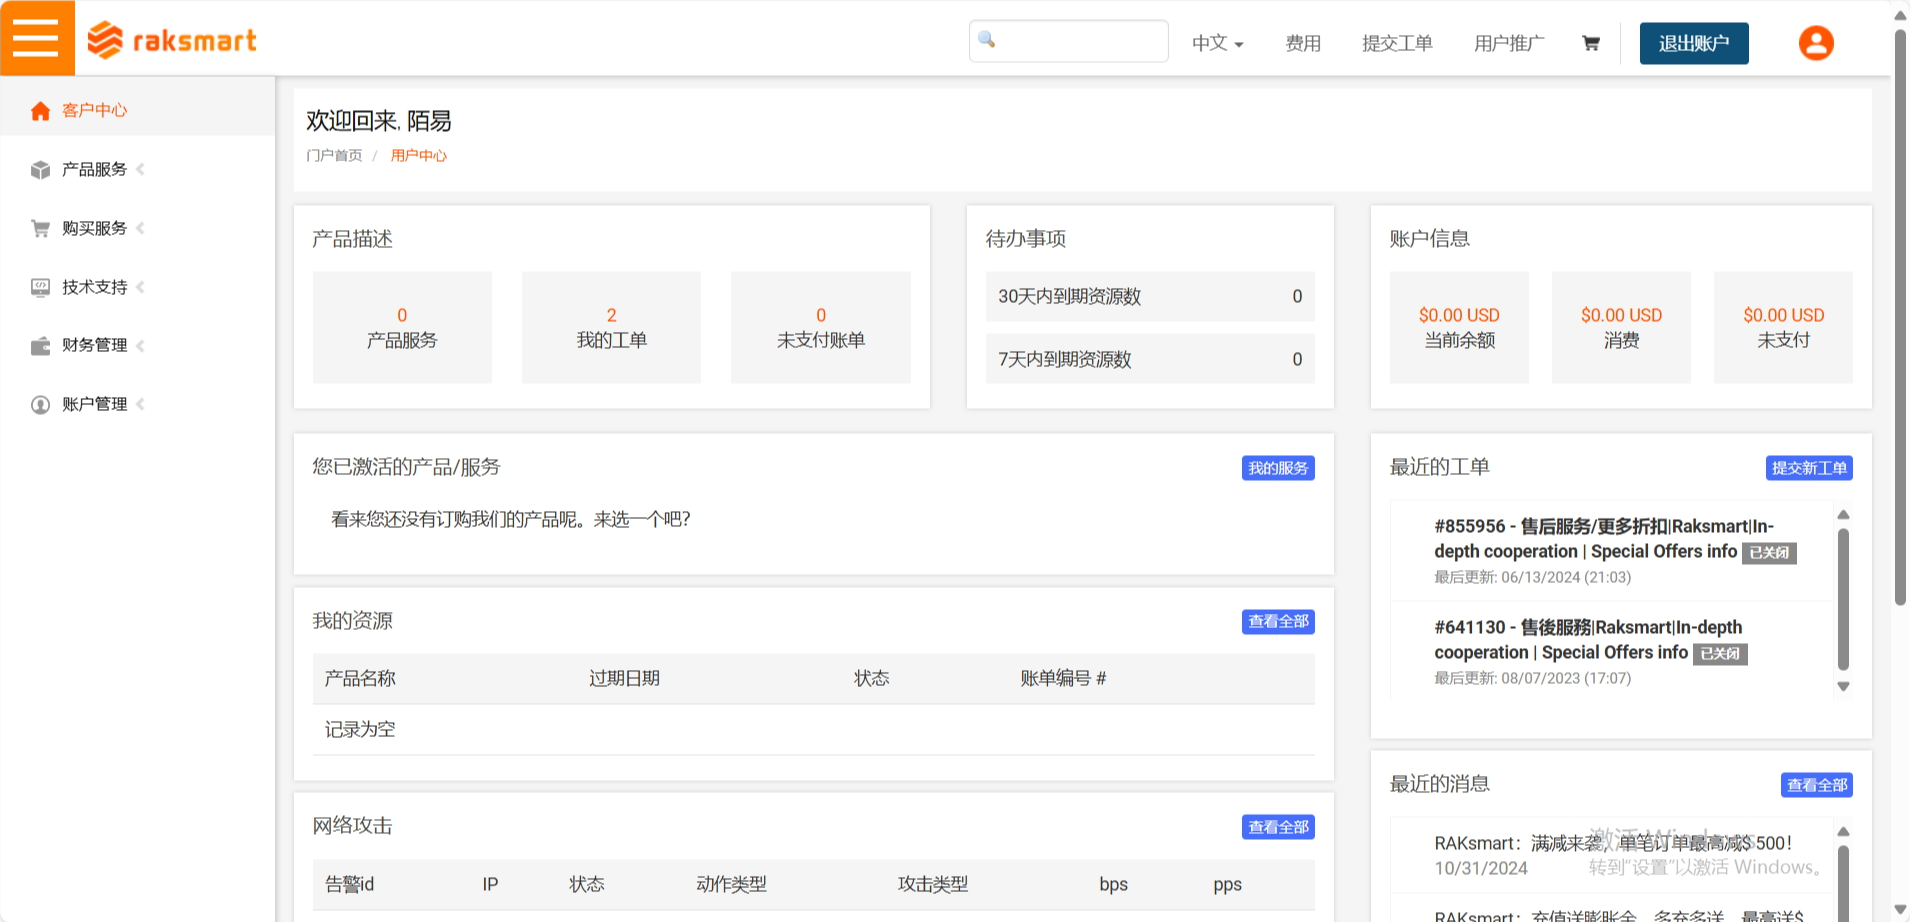Open the 费用 menu item

(1303, 43)
